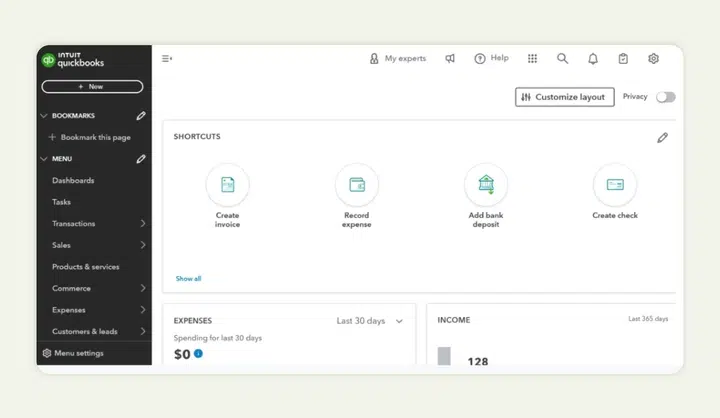Collapse the Menu section chevron

coord(44,159)
